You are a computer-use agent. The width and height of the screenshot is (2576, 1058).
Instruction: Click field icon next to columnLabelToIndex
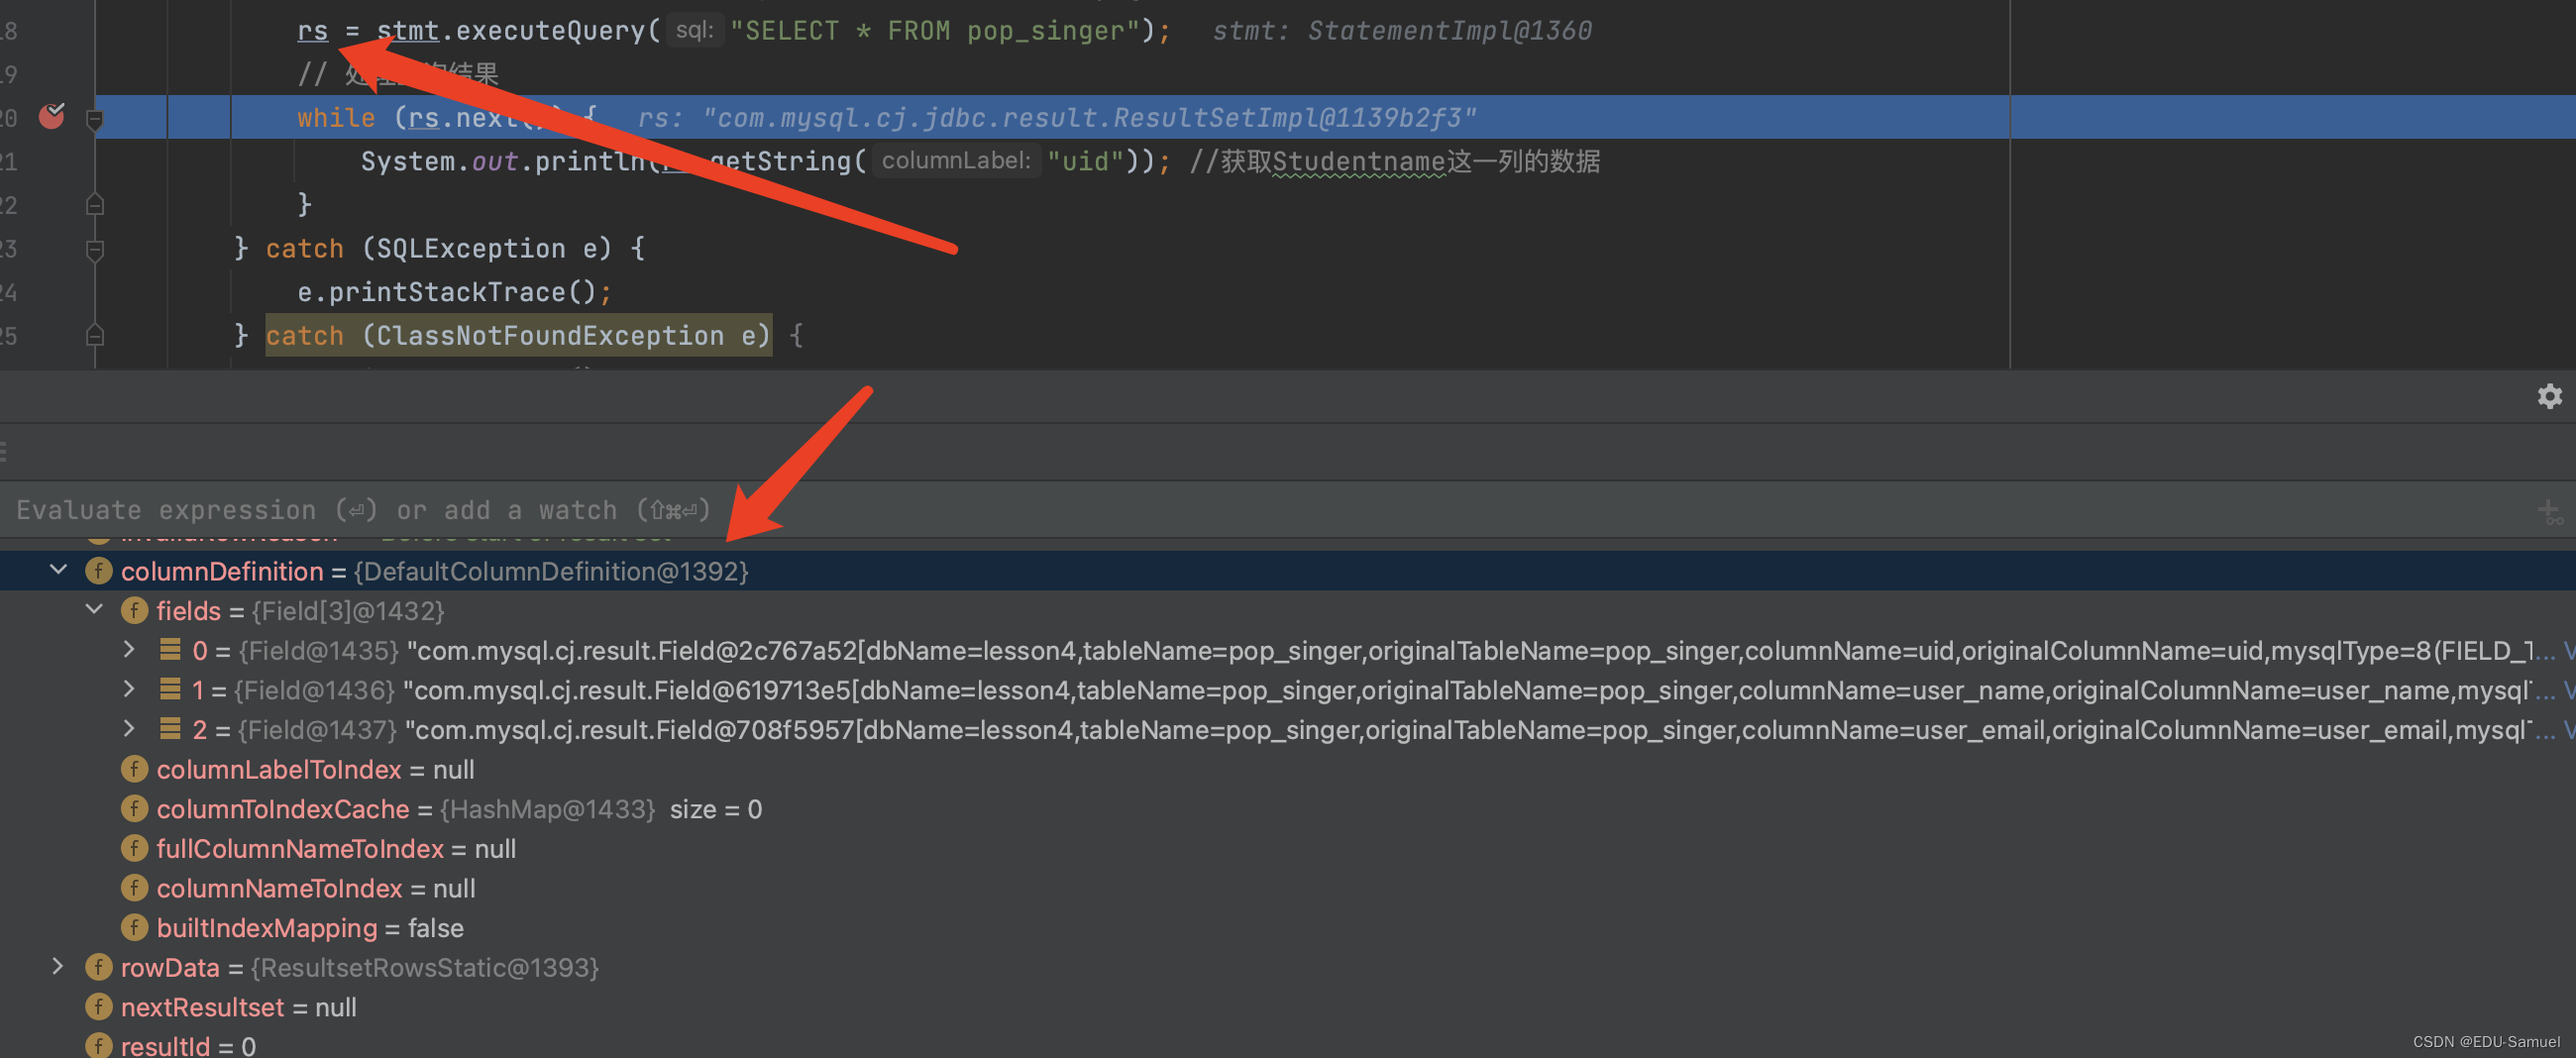pyautogui.click(x=134, y=769)
